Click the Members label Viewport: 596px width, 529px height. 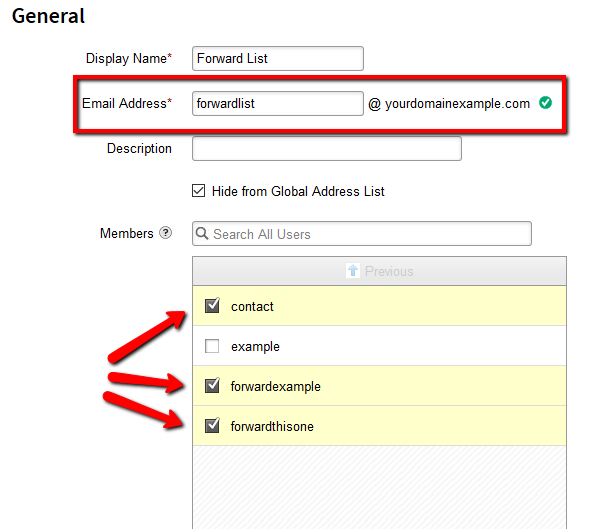pyautogui.click(x=127, y=233)
